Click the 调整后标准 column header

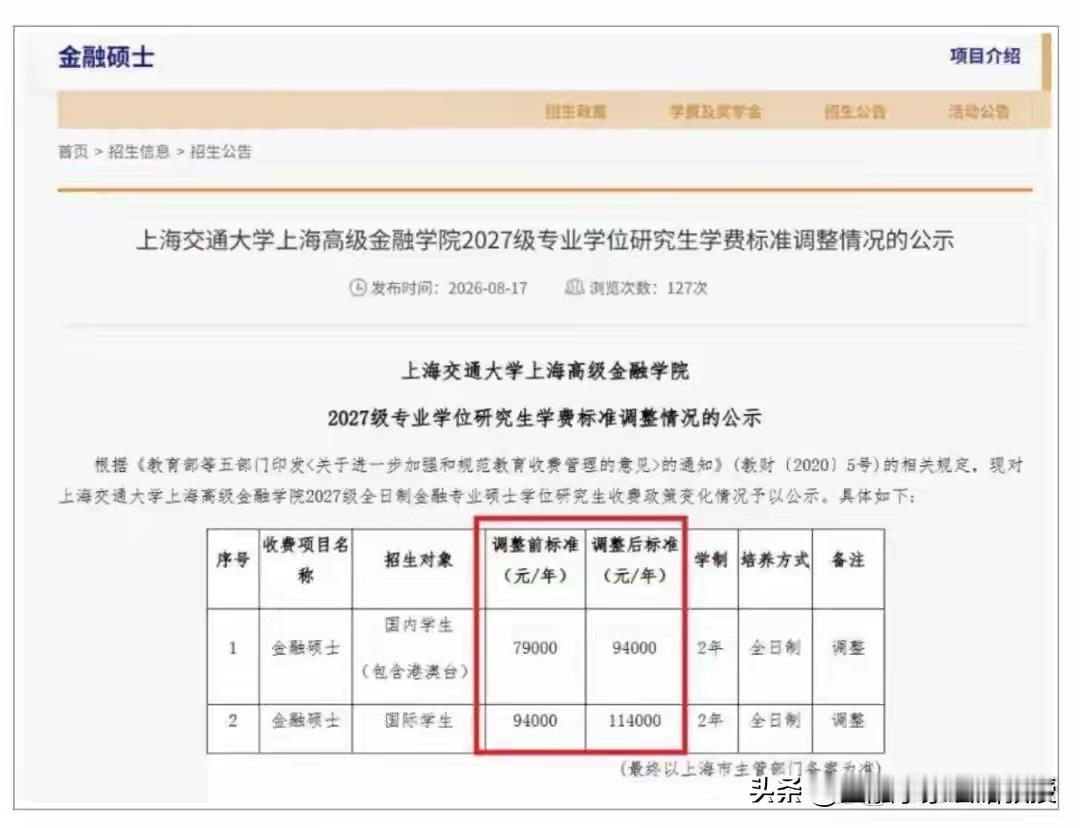click(634, 560)
